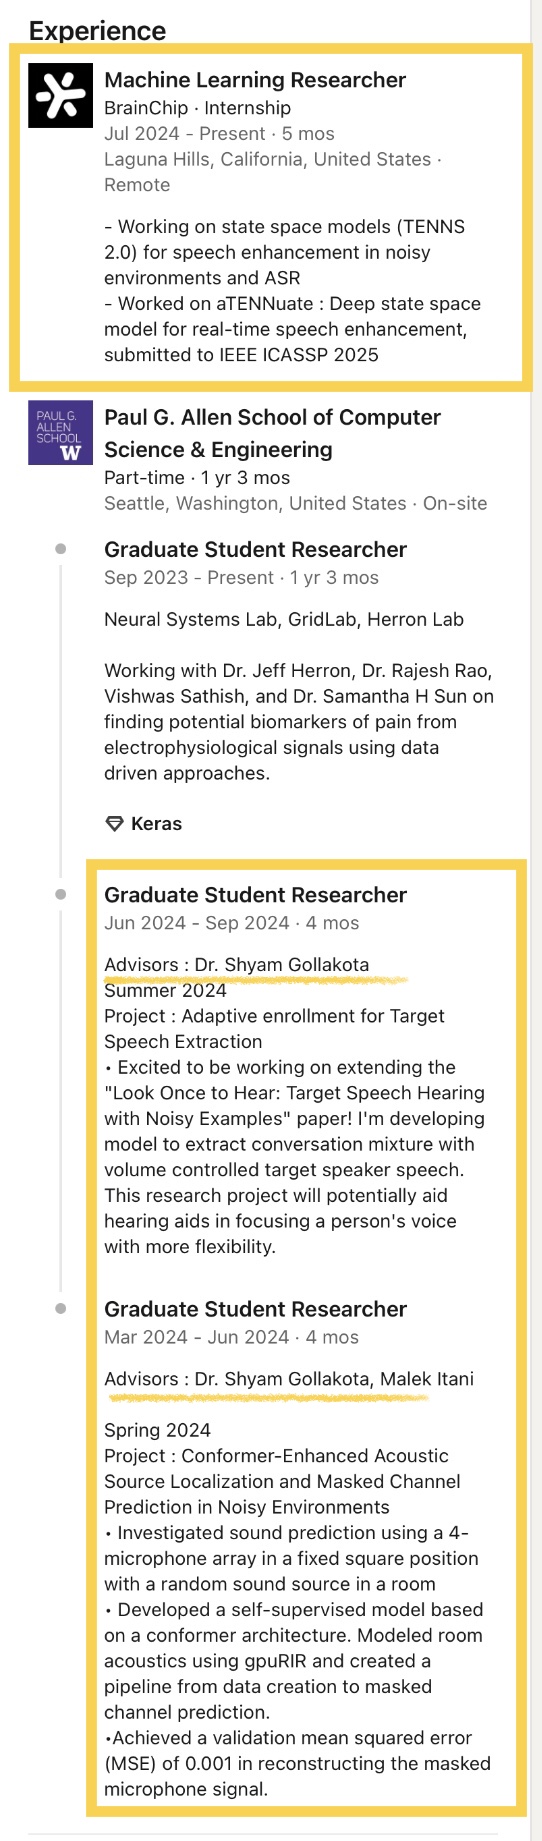542x1841 pixels.
Task: Open the Machine Learning Researcher title
Action: click(x=255, y=80)
